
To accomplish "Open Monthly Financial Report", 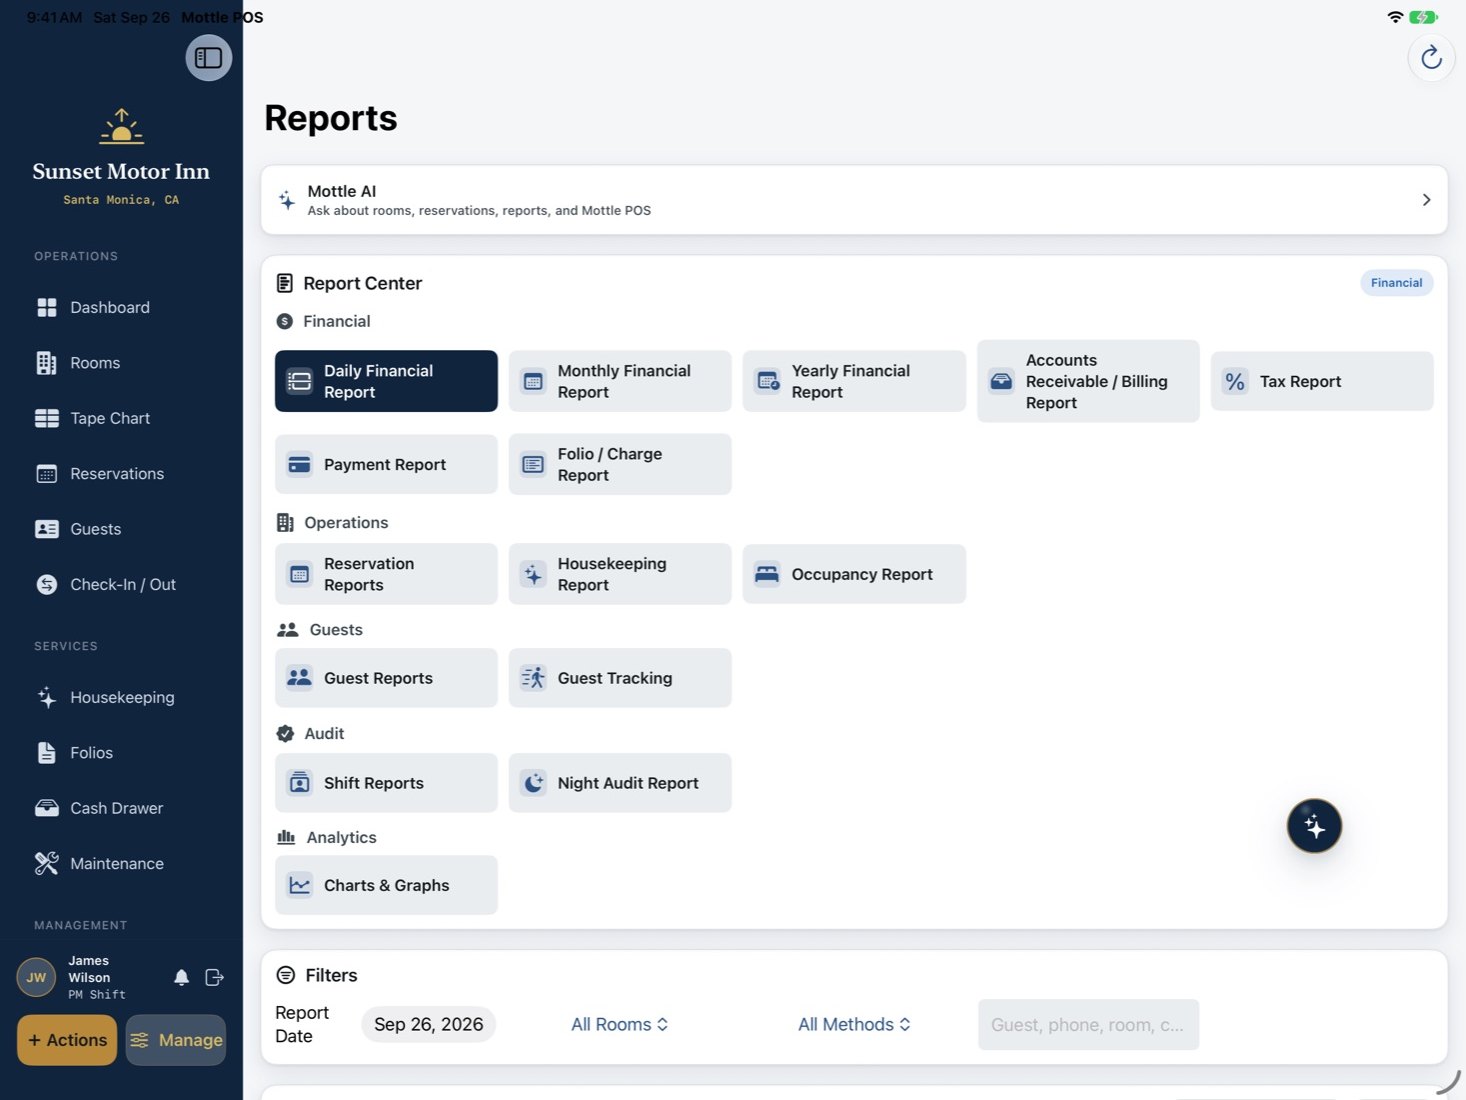I will (620, 381).
